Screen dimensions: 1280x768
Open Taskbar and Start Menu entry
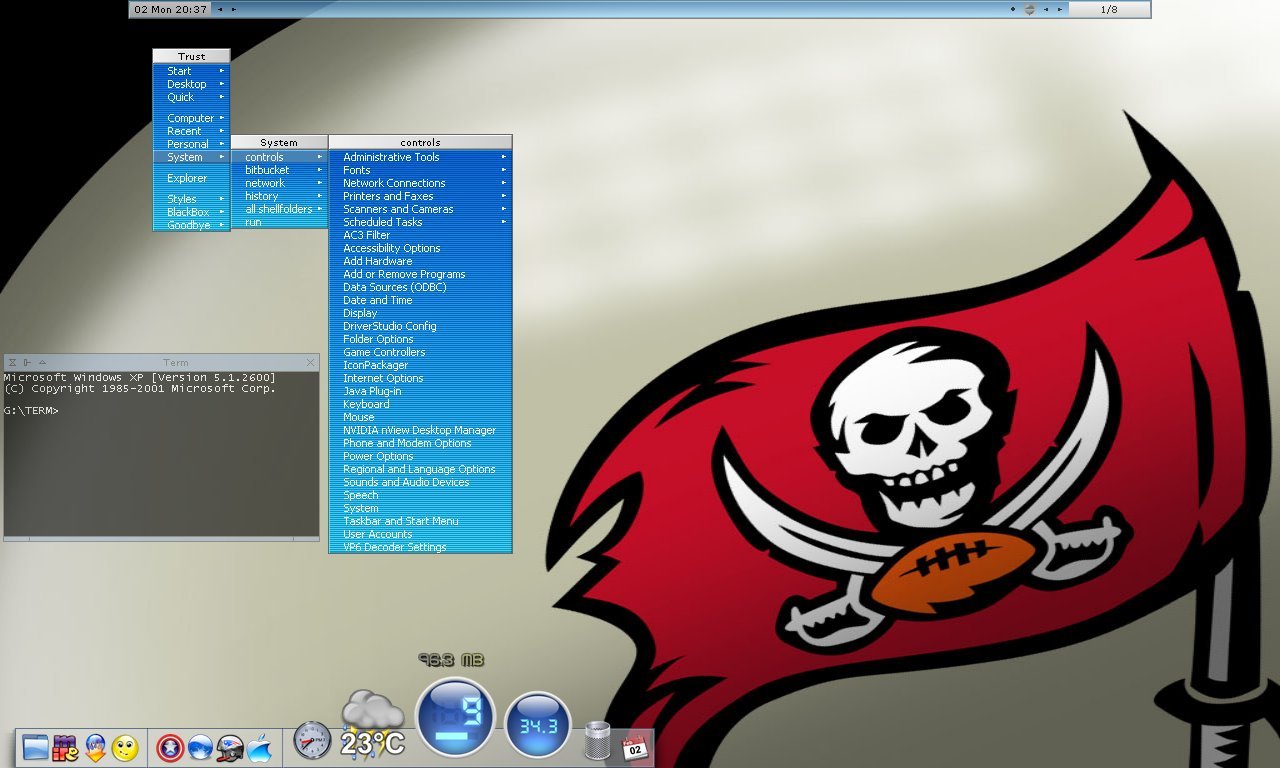point(420,521)
